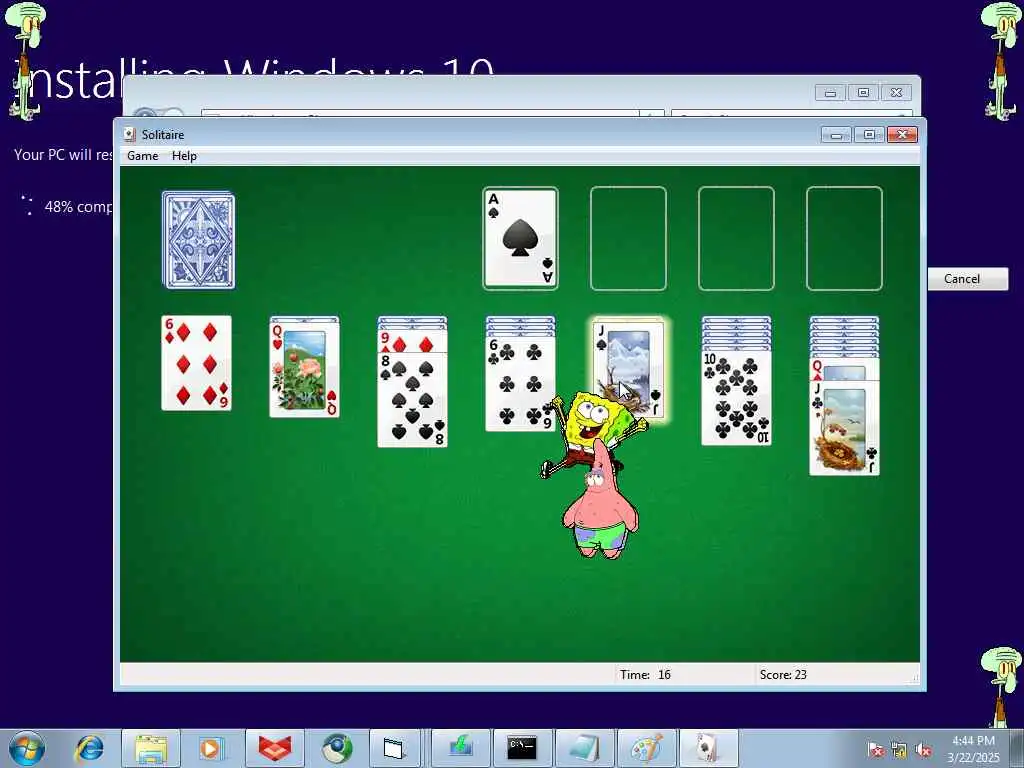This screenshot has height=768, width=1024.
Task: Minimize the background window behind Solitaire
Action: click(830, 93)
